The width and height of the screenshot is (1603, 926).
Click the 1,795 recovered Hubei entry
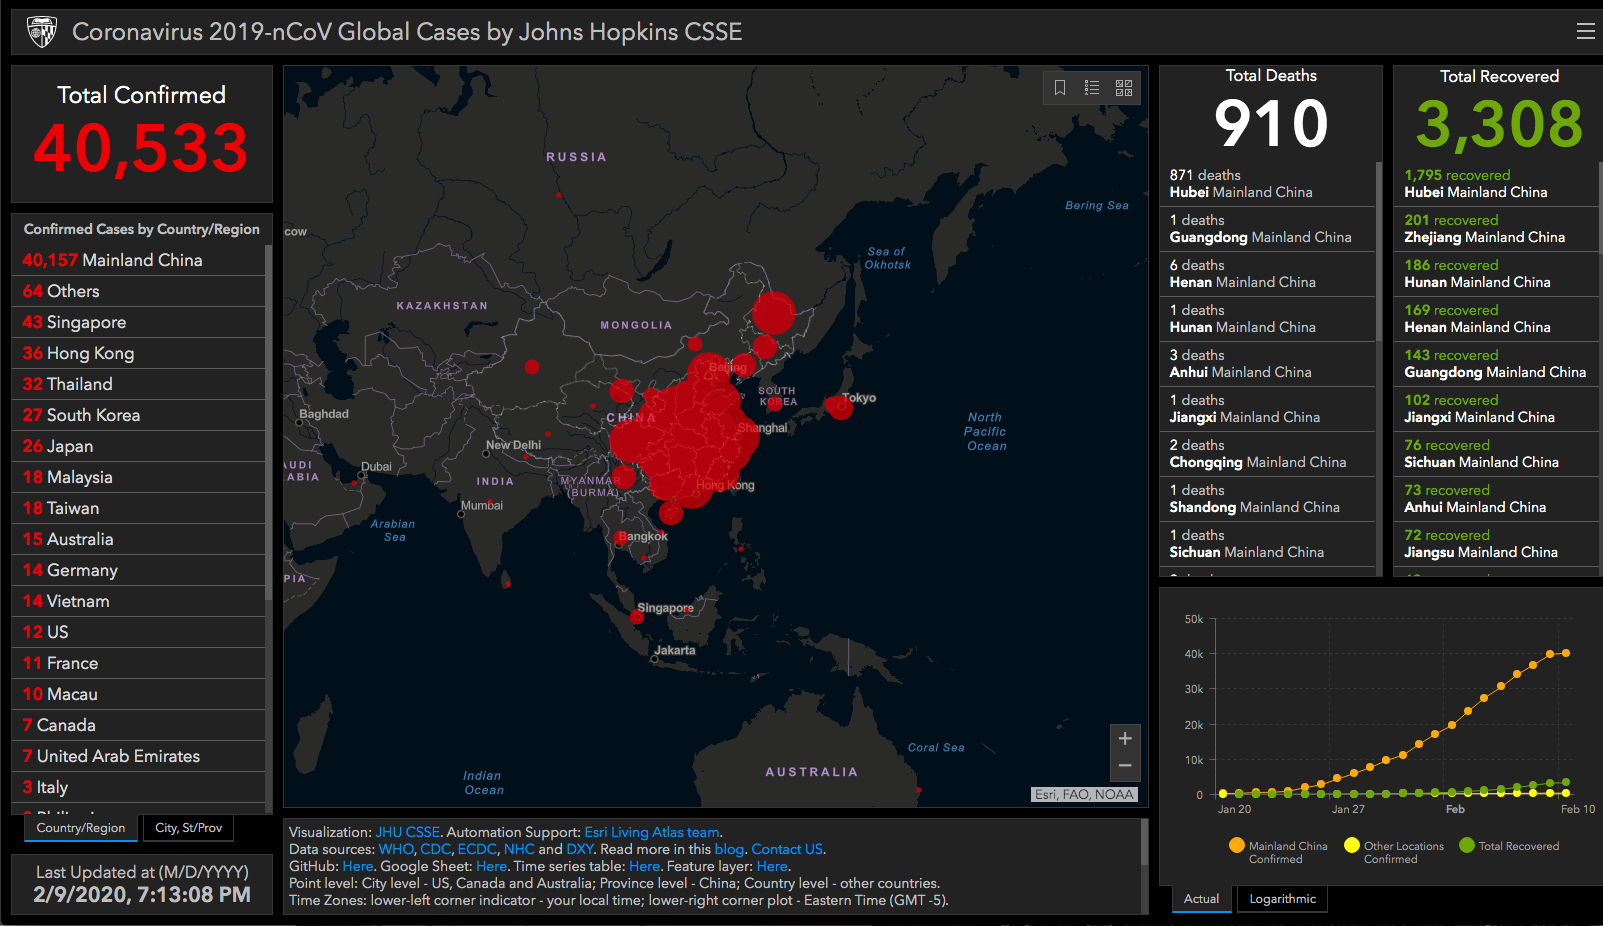point(1497,184)
